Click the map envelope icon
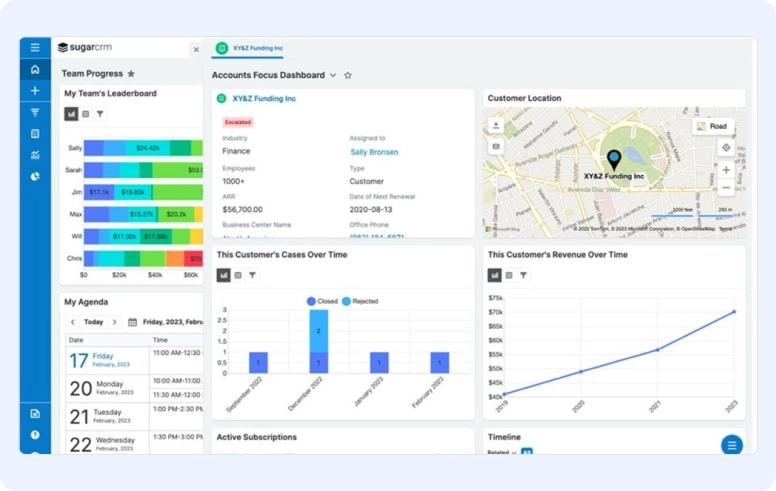The width and height of the screenshot is (776, 491). tap(496, 147)
